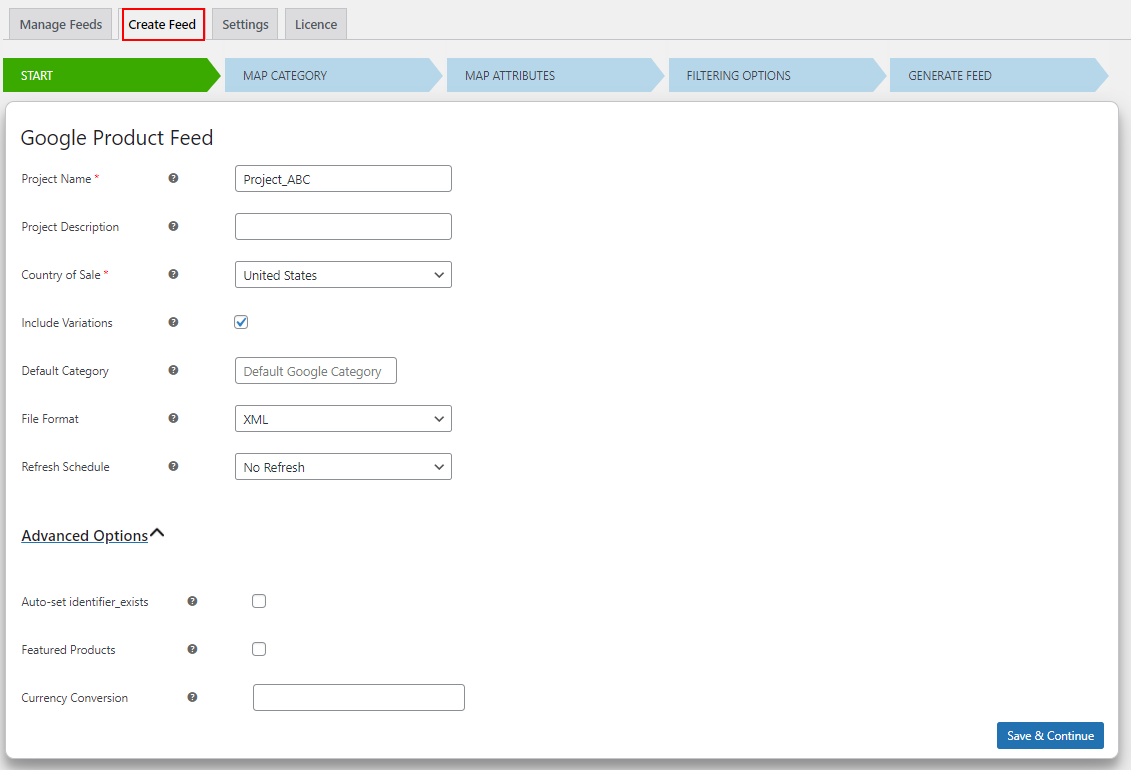Open the File Format dropdown showing XML
The height and width of the screenshot is (770, 1131).
(343, 419)
